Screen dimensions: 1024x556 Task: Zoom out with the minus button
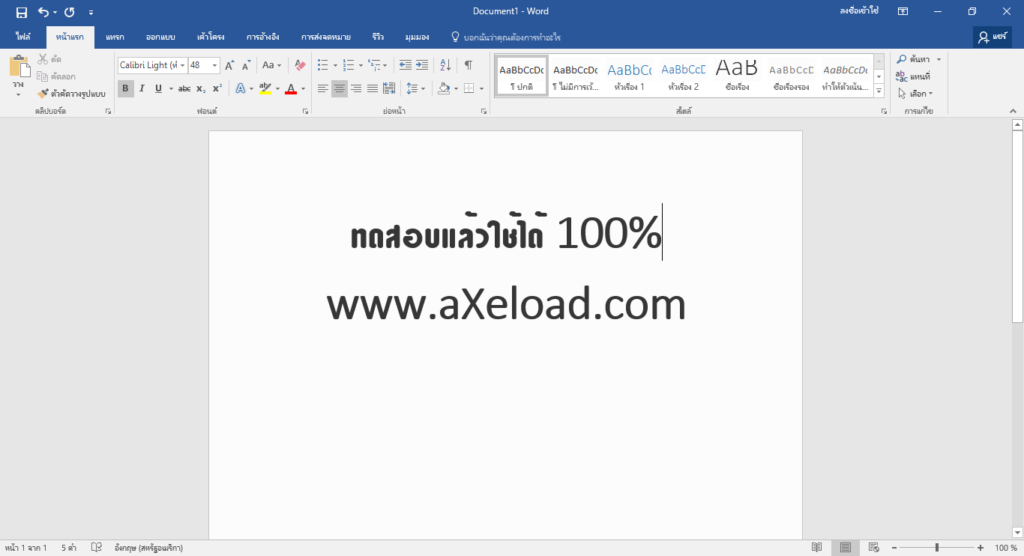click(x=894, y=548)
